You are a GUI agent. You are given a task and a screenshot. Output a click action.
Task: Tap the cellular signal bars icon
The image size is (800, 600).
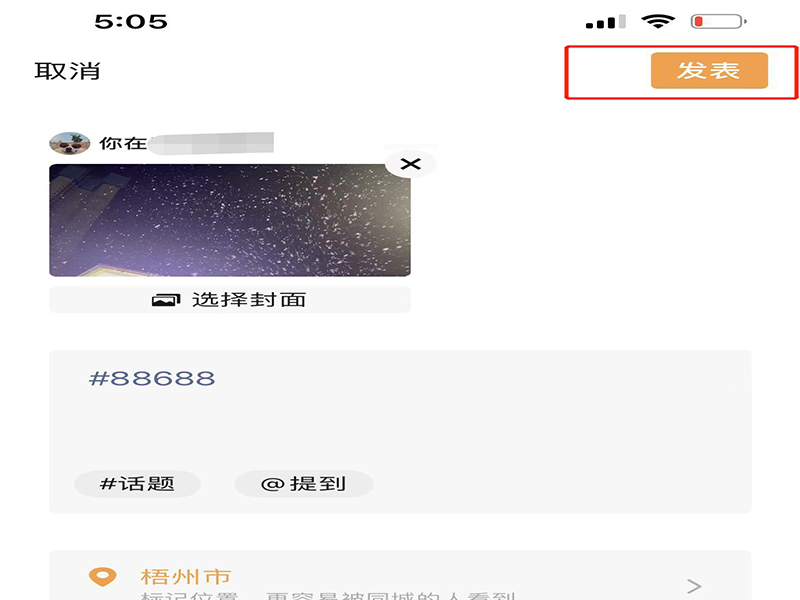click(x=606, y=22)
